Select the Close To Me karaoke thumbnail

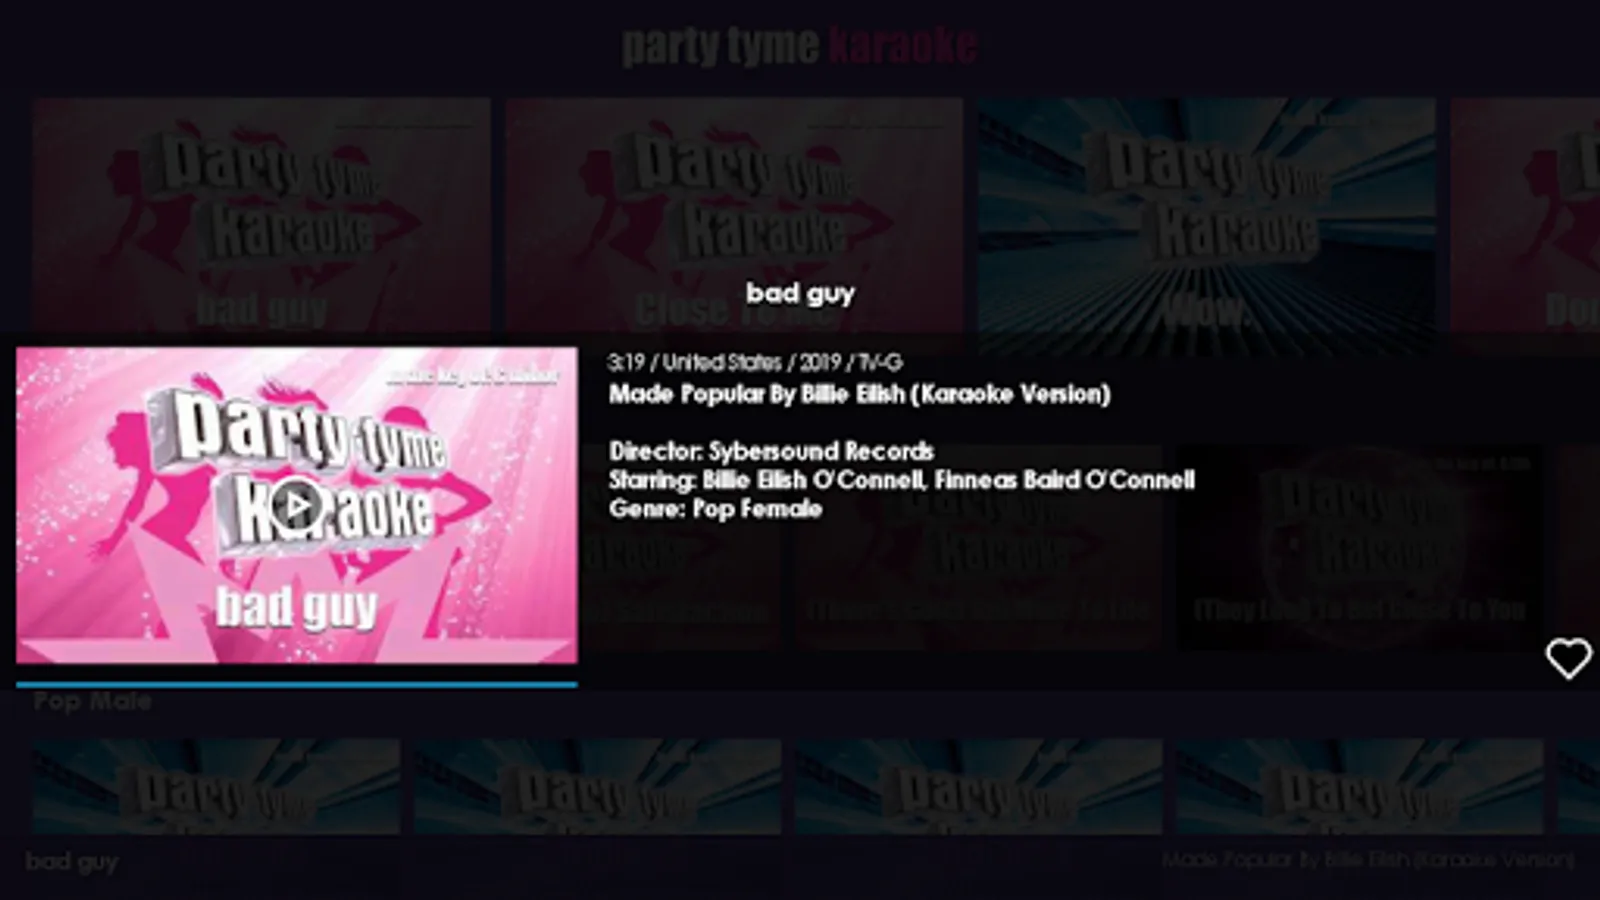pyautogui.click(x=734, y=215)
